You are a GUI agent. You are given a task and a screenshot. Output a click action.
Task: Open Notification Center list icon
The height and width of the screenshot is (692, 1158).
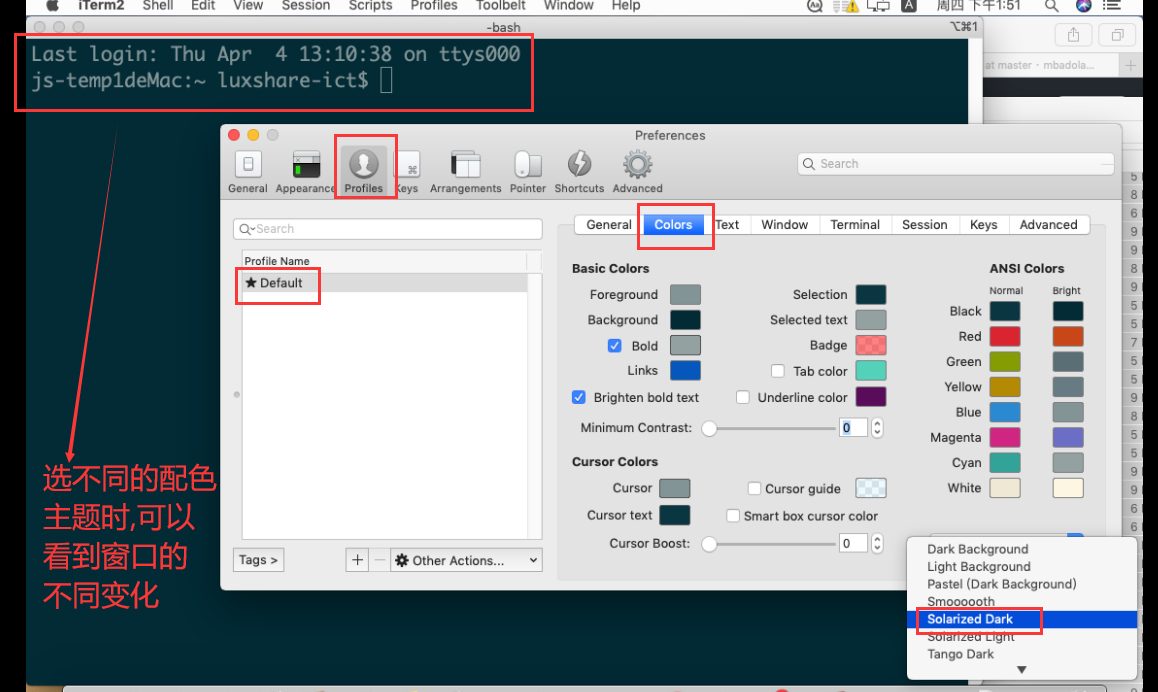(x=1111, y=6)
